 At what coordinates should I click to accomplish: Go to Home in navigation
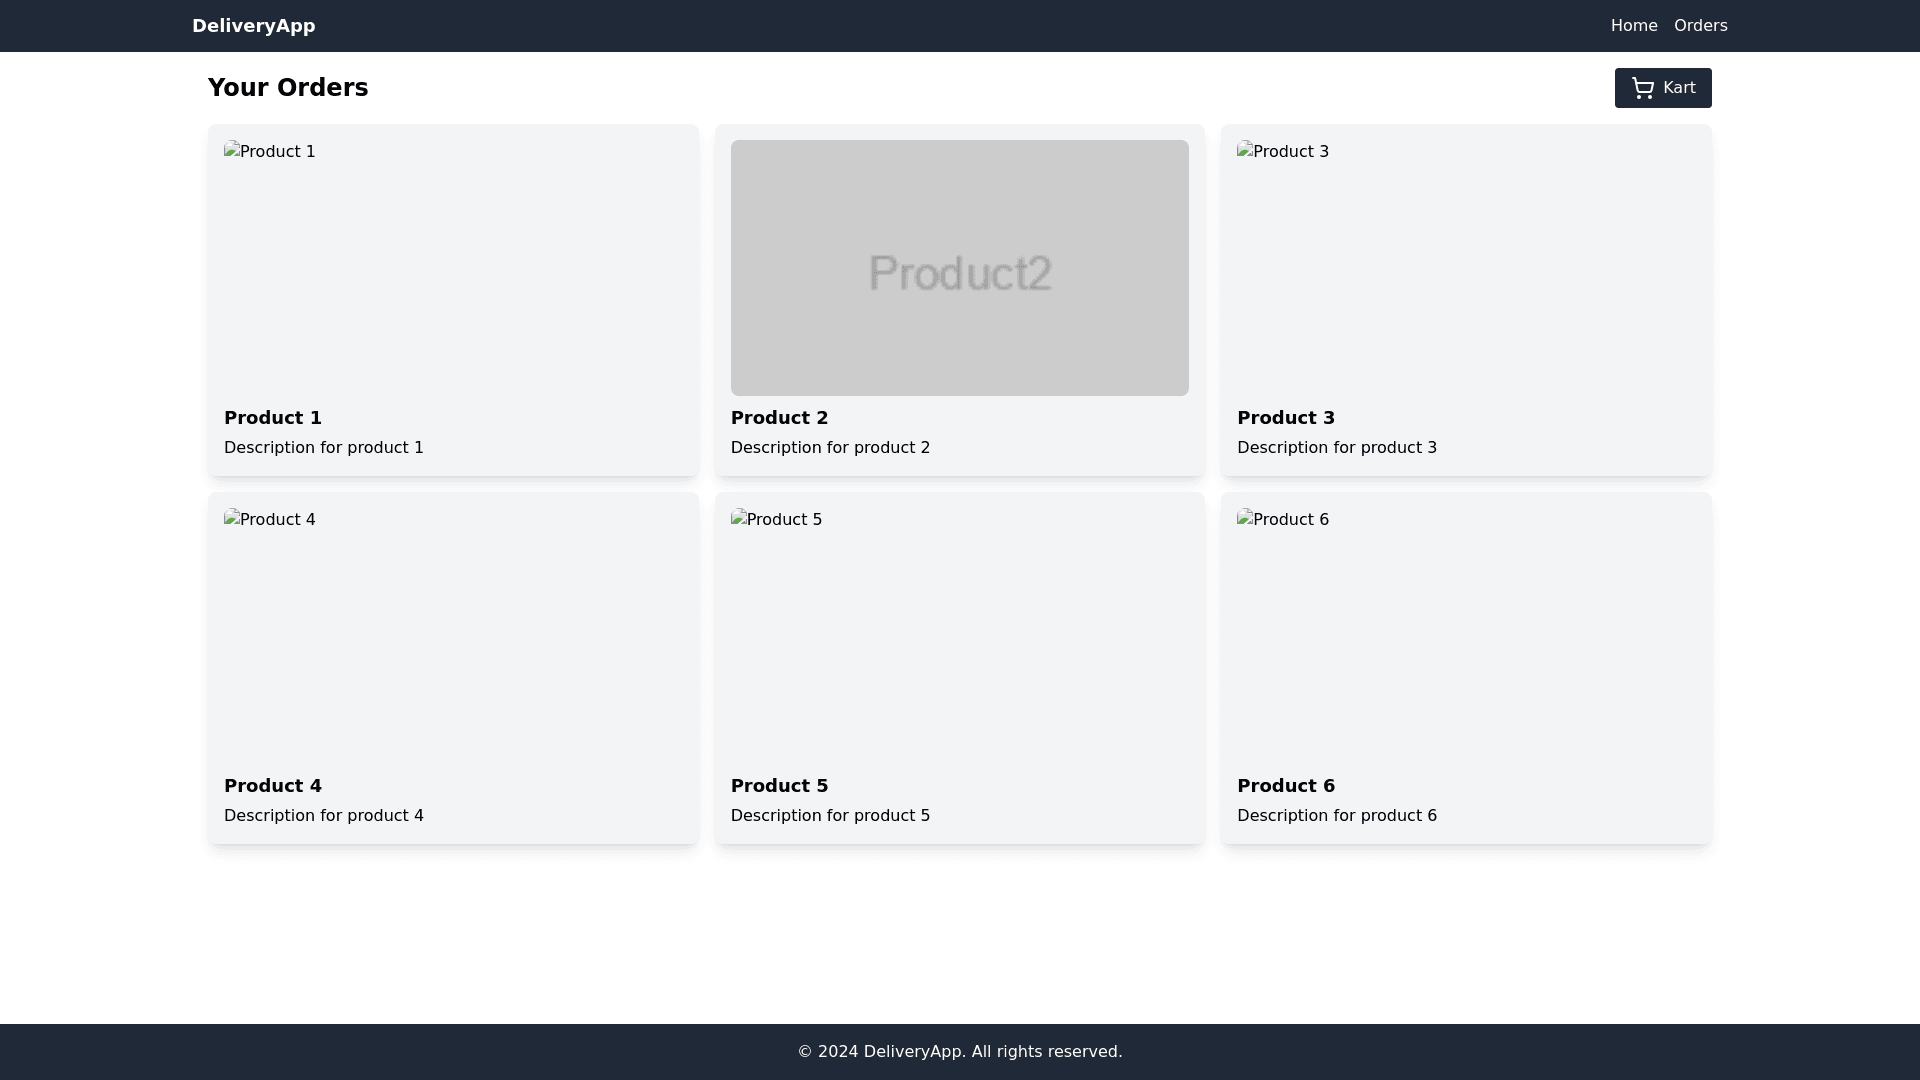tap(1633, 26)
